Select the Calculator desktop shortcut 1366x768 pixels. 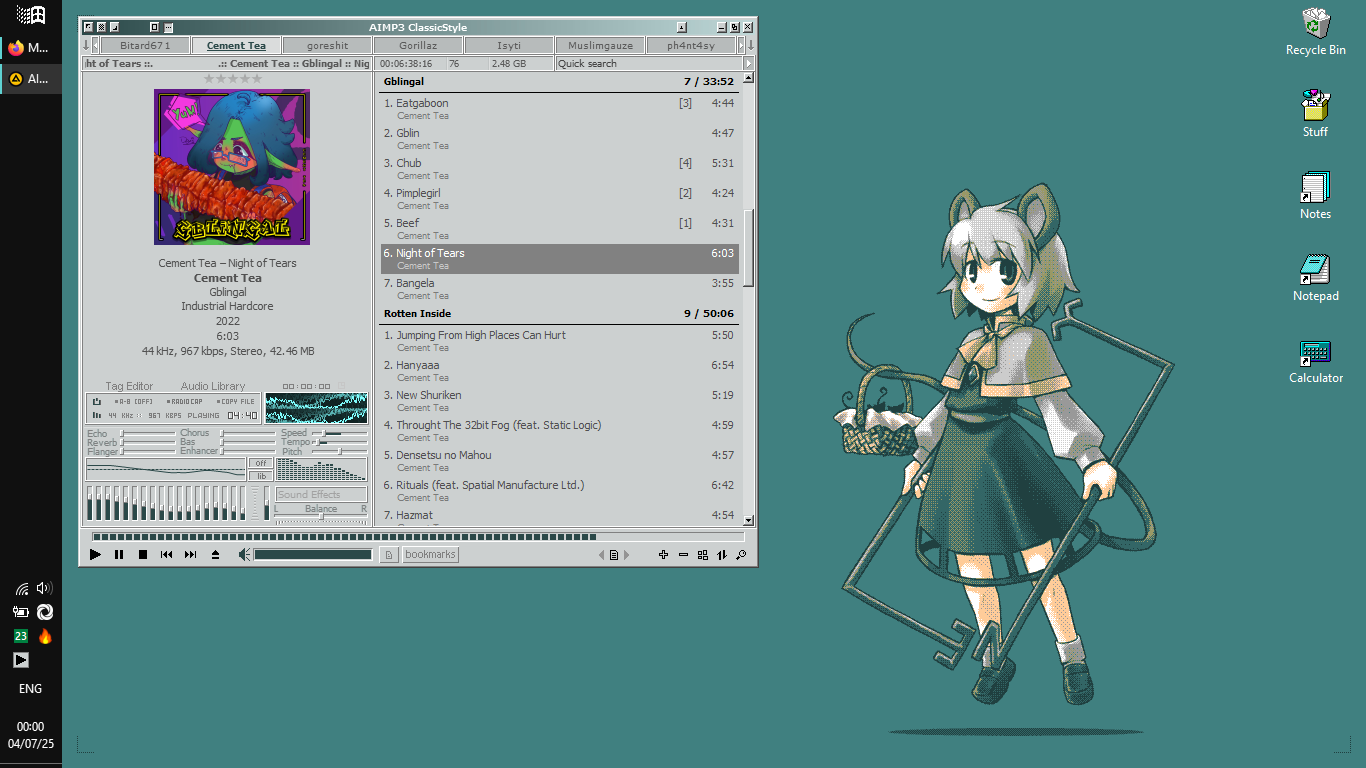(1315, 359)
